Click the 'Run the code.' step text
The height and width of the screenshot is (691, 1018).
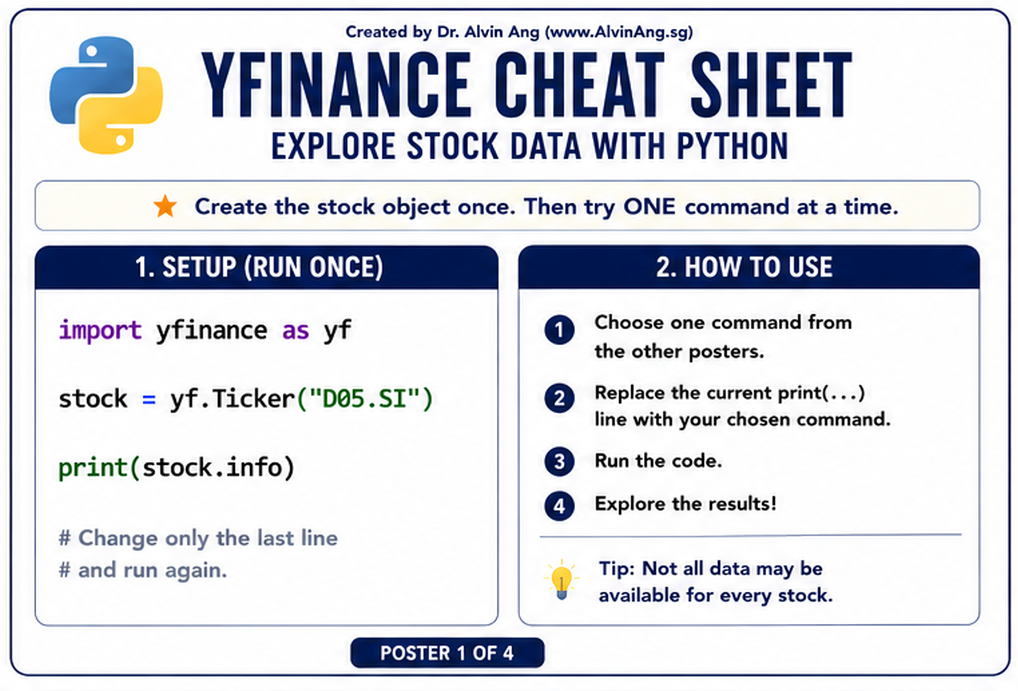click(x=658, y=460)
